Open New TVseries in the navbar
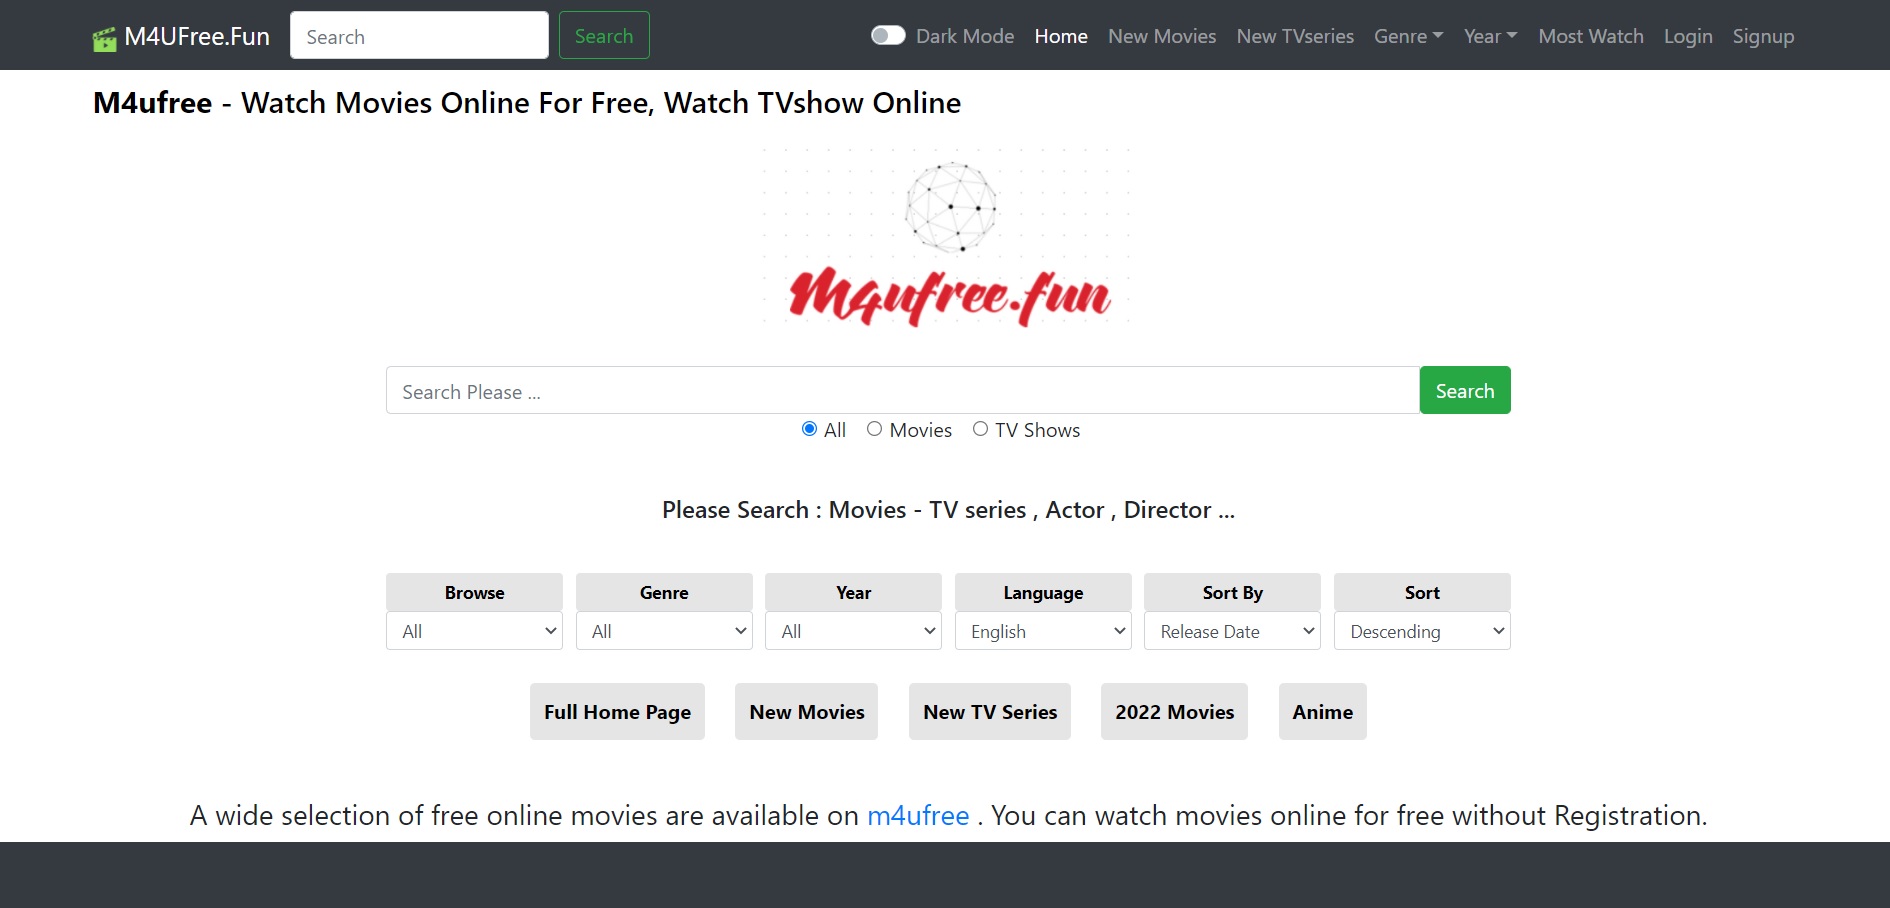This screenshot has width=1890, height=908. pyautogui.click(x=1295, y=36)
